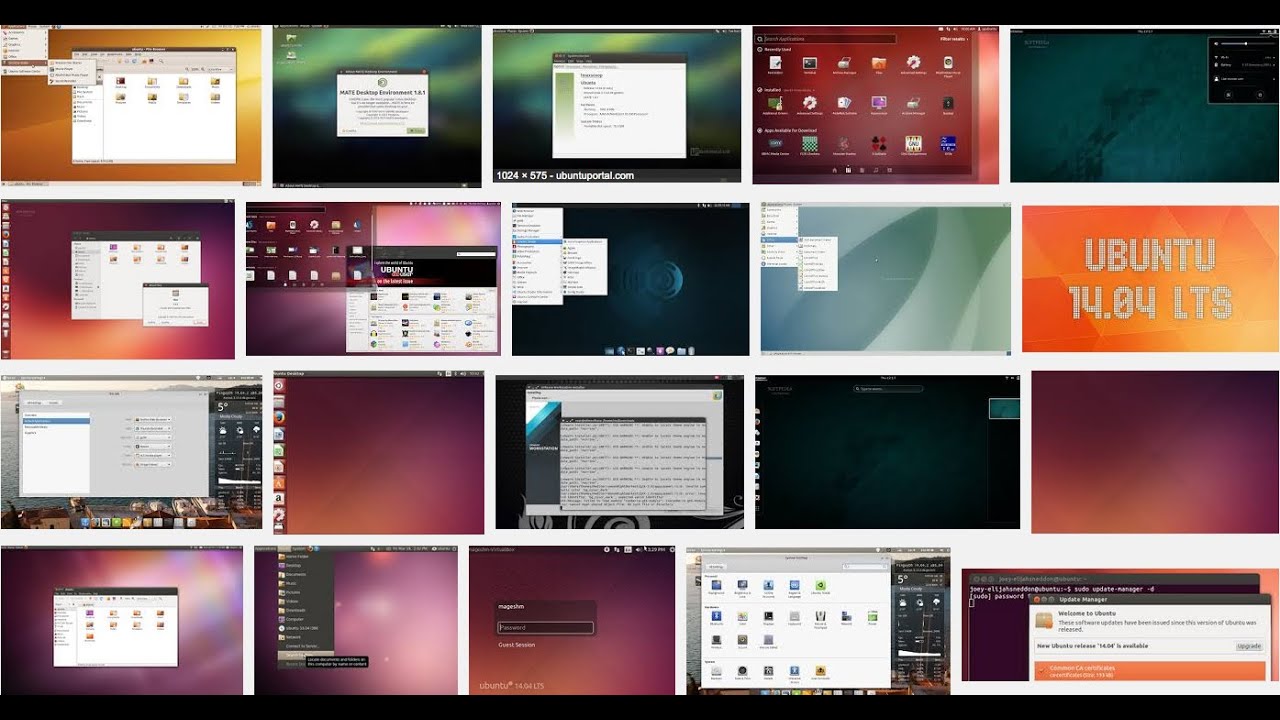Click the Password field on login screen
This screenshot has width=1280, height=720.
(x=546, y=628)
